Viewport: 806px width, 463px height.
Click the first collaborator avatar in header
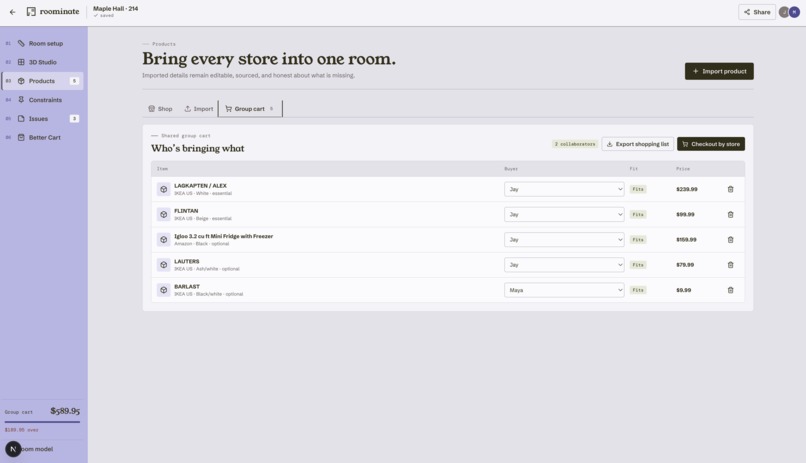pos(783,12)
